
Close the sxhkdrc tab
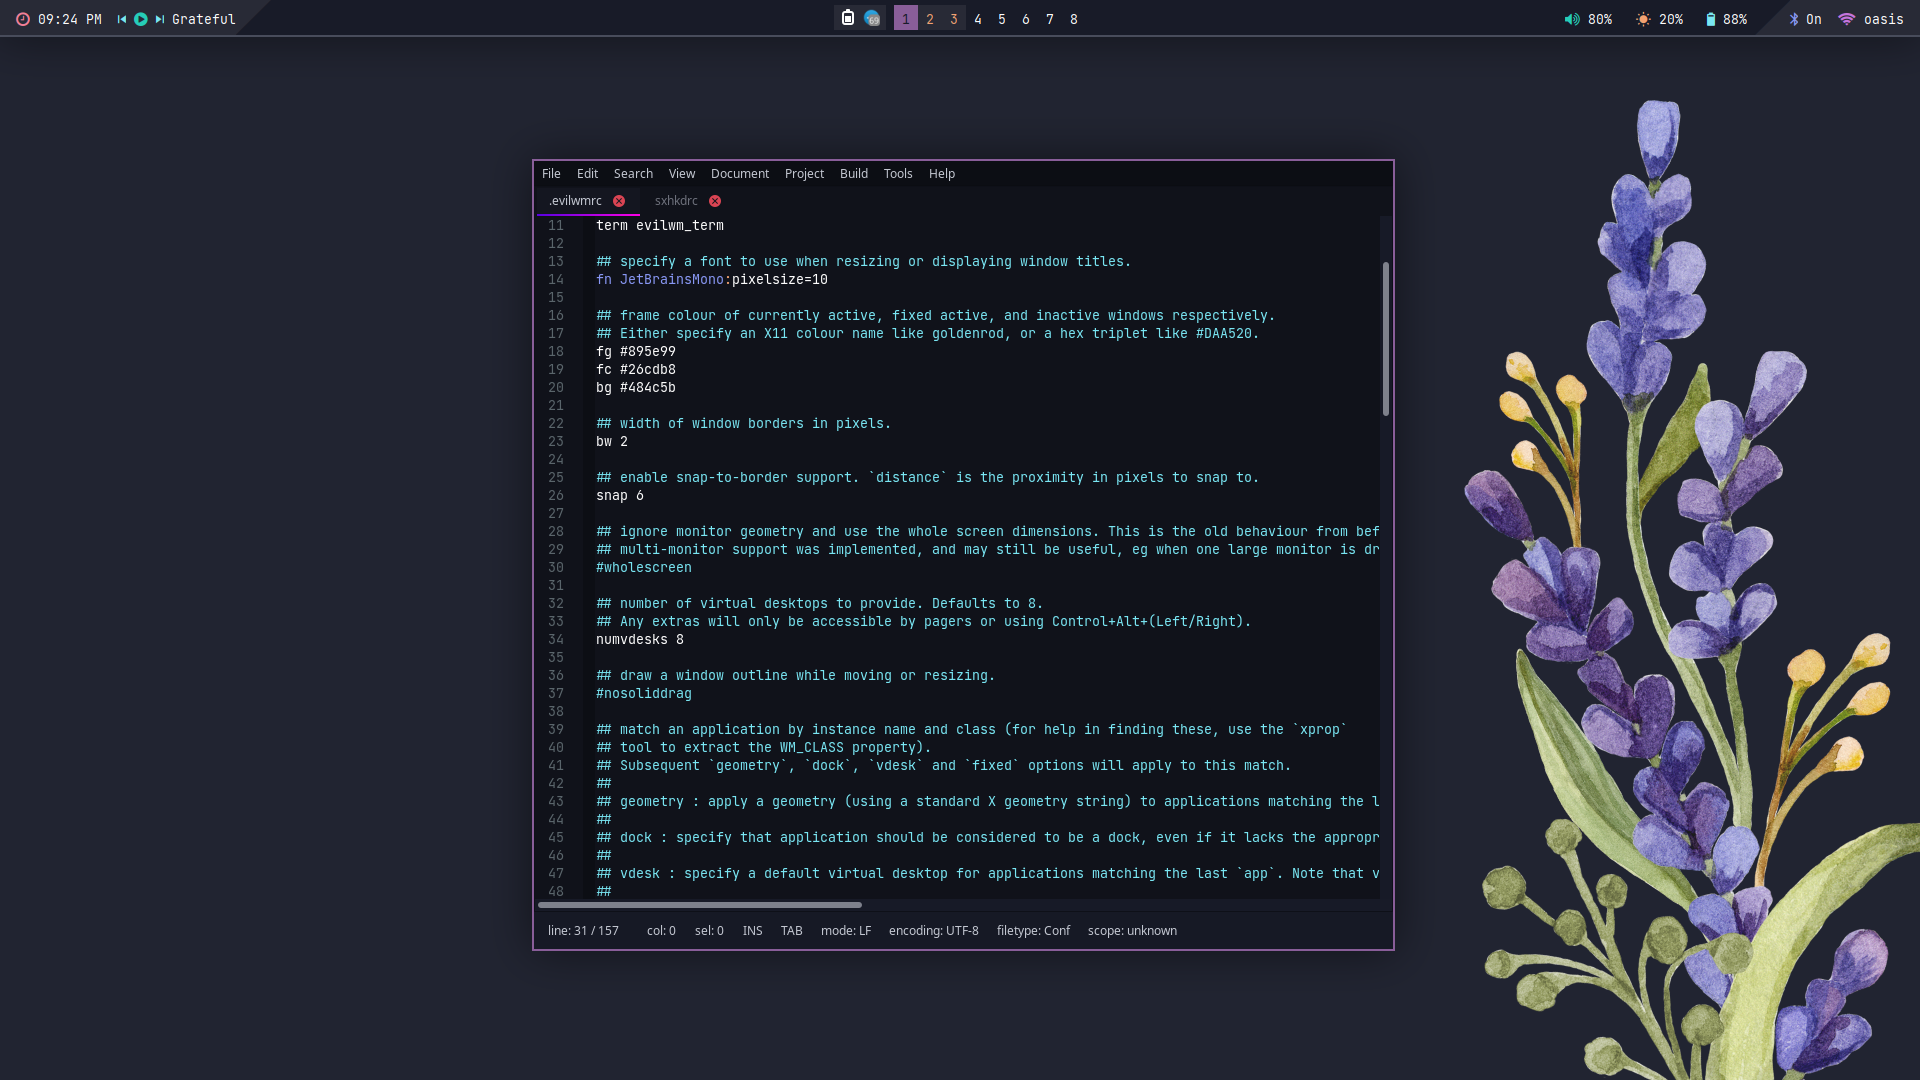click(715, 201)
